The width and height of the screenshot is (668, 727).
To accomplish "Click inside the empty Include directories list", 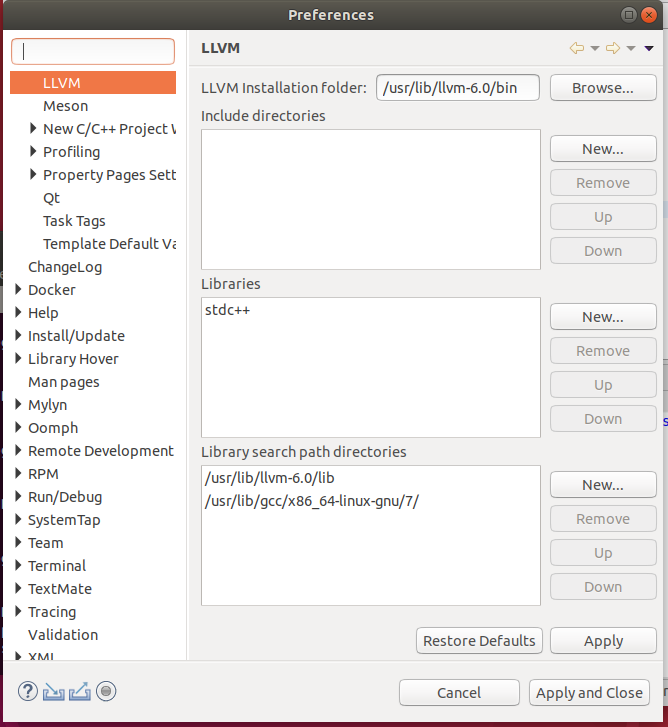I will (x=371, y=199).
